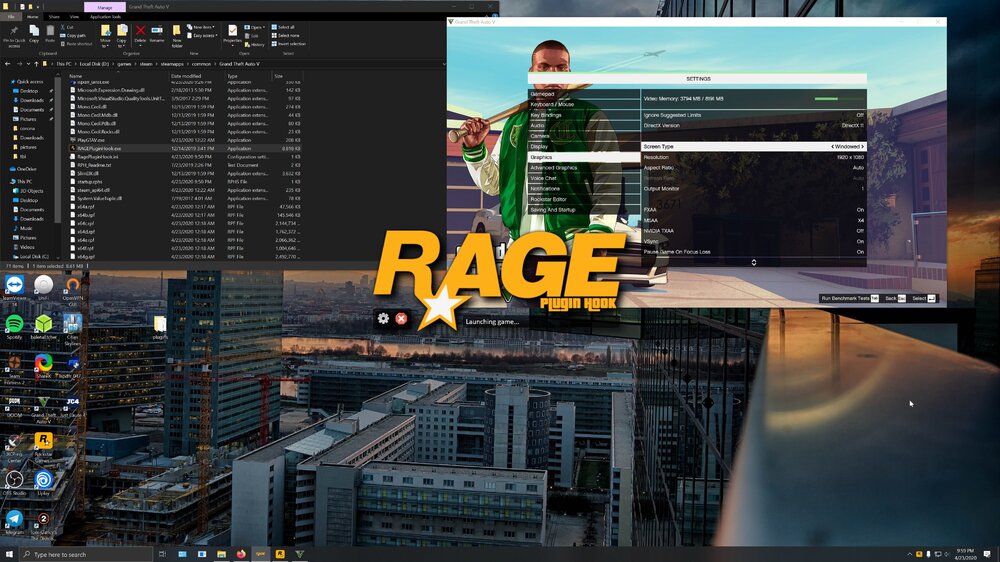Open balenaEtcher desktop shortcut
This screenshot has height=562, width=1000.
(x=43, y=327)
